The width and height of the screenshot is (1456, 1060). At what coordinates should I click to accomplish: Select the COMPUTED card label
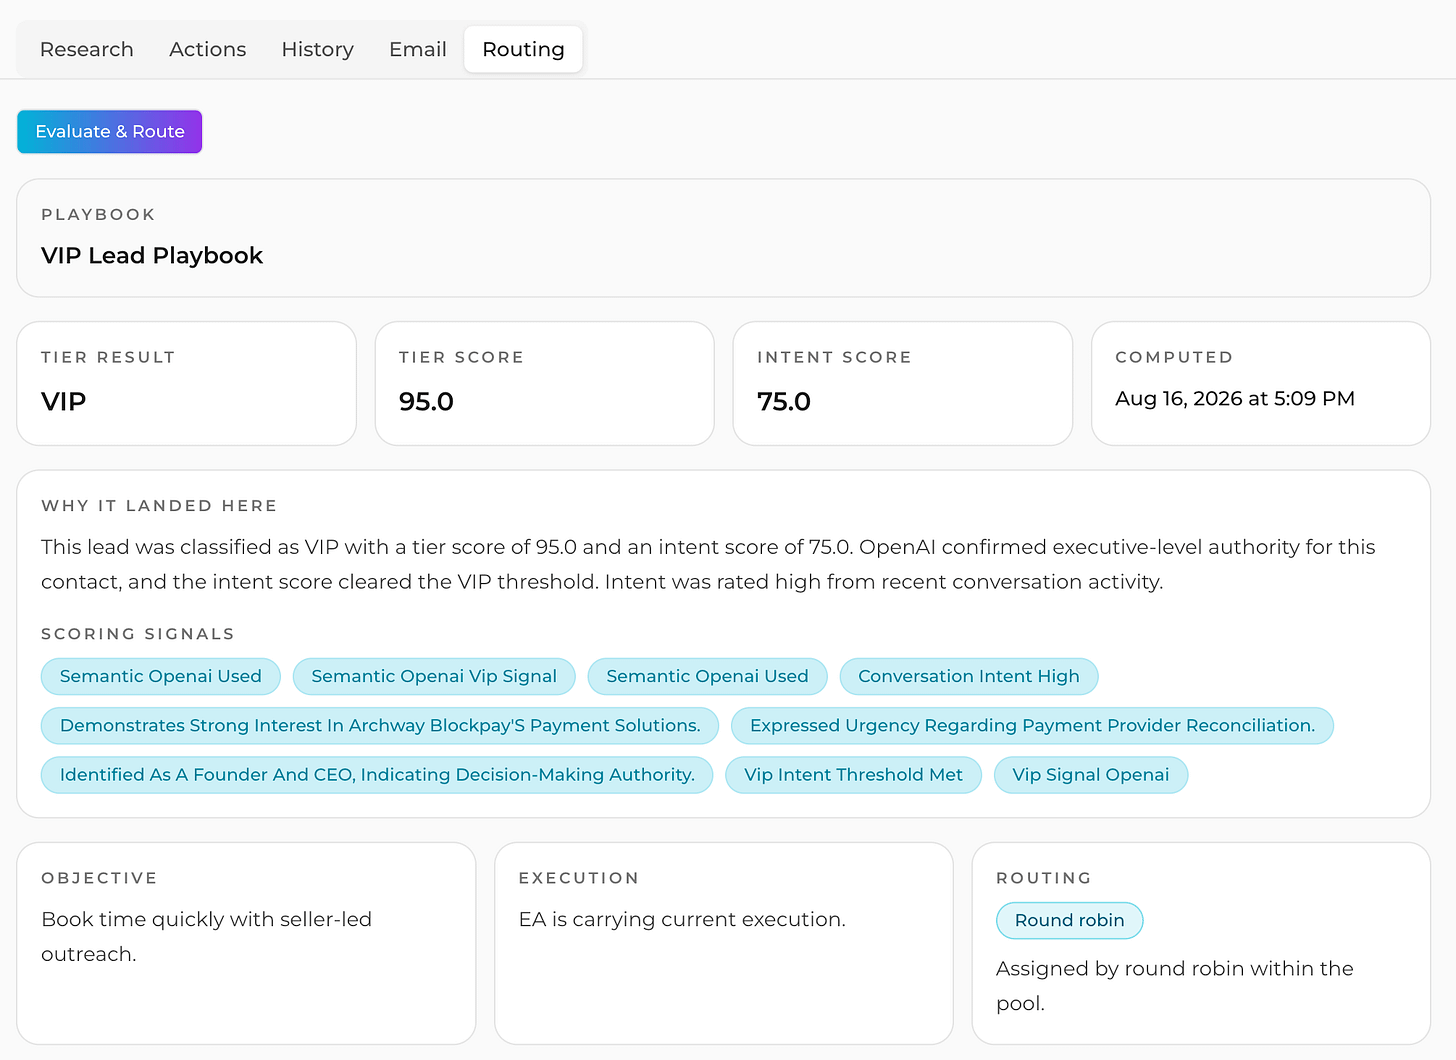tap(1174, 357)
